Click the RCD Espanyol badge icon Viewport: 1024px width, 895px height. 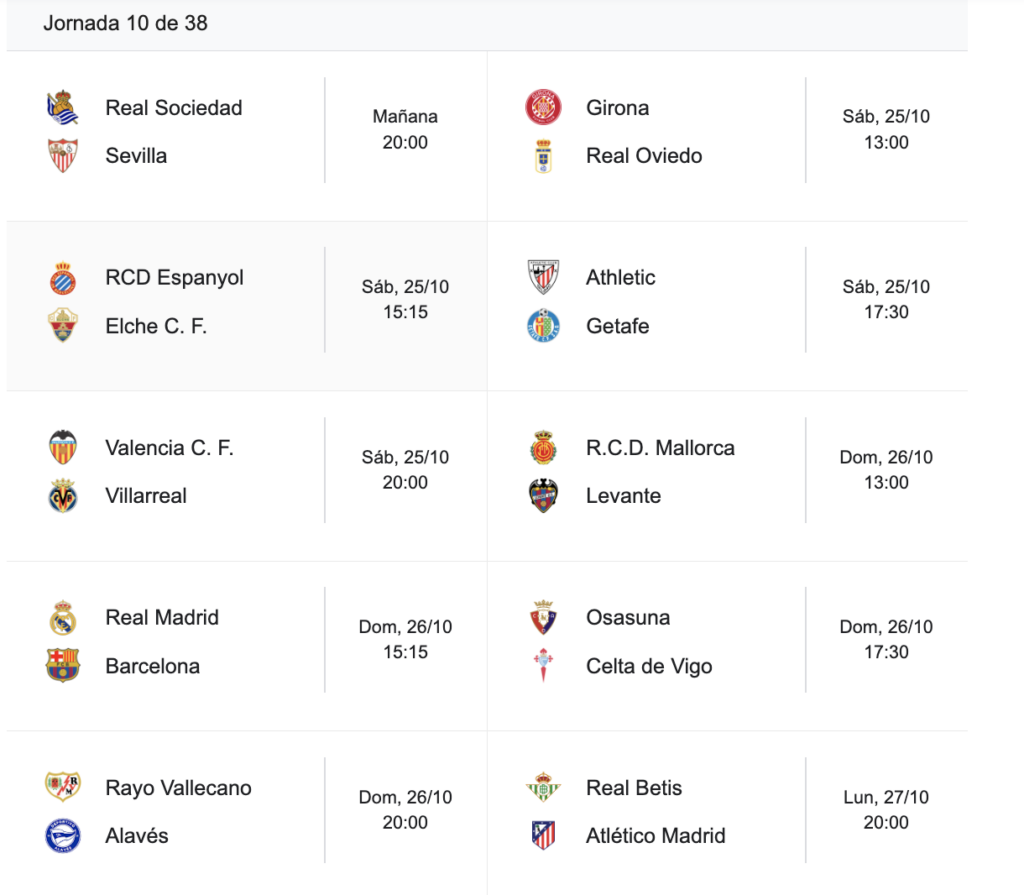[x=63, y=277]
